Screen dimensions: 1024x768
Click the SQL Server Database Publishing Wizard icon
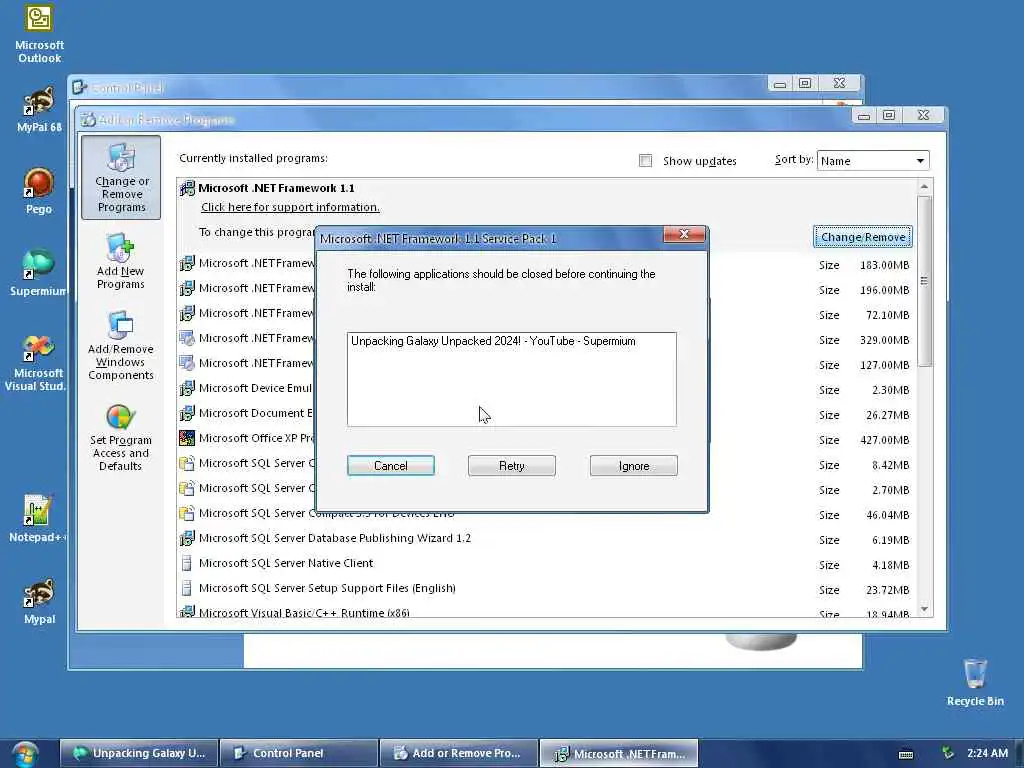click(x=187, y=538)
